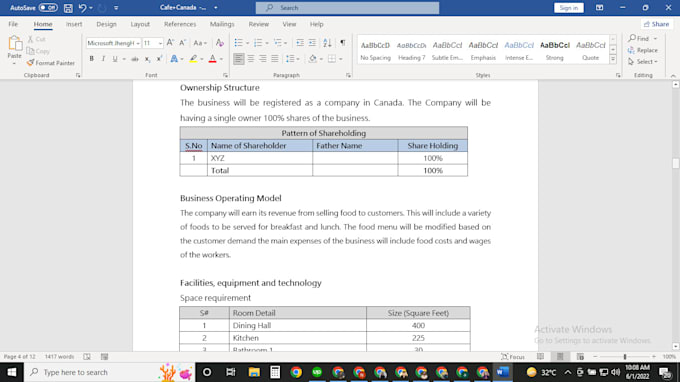The image size is (680, 382).
Task: Decrease font size with the shrink icon
Action: coord(183,42)
